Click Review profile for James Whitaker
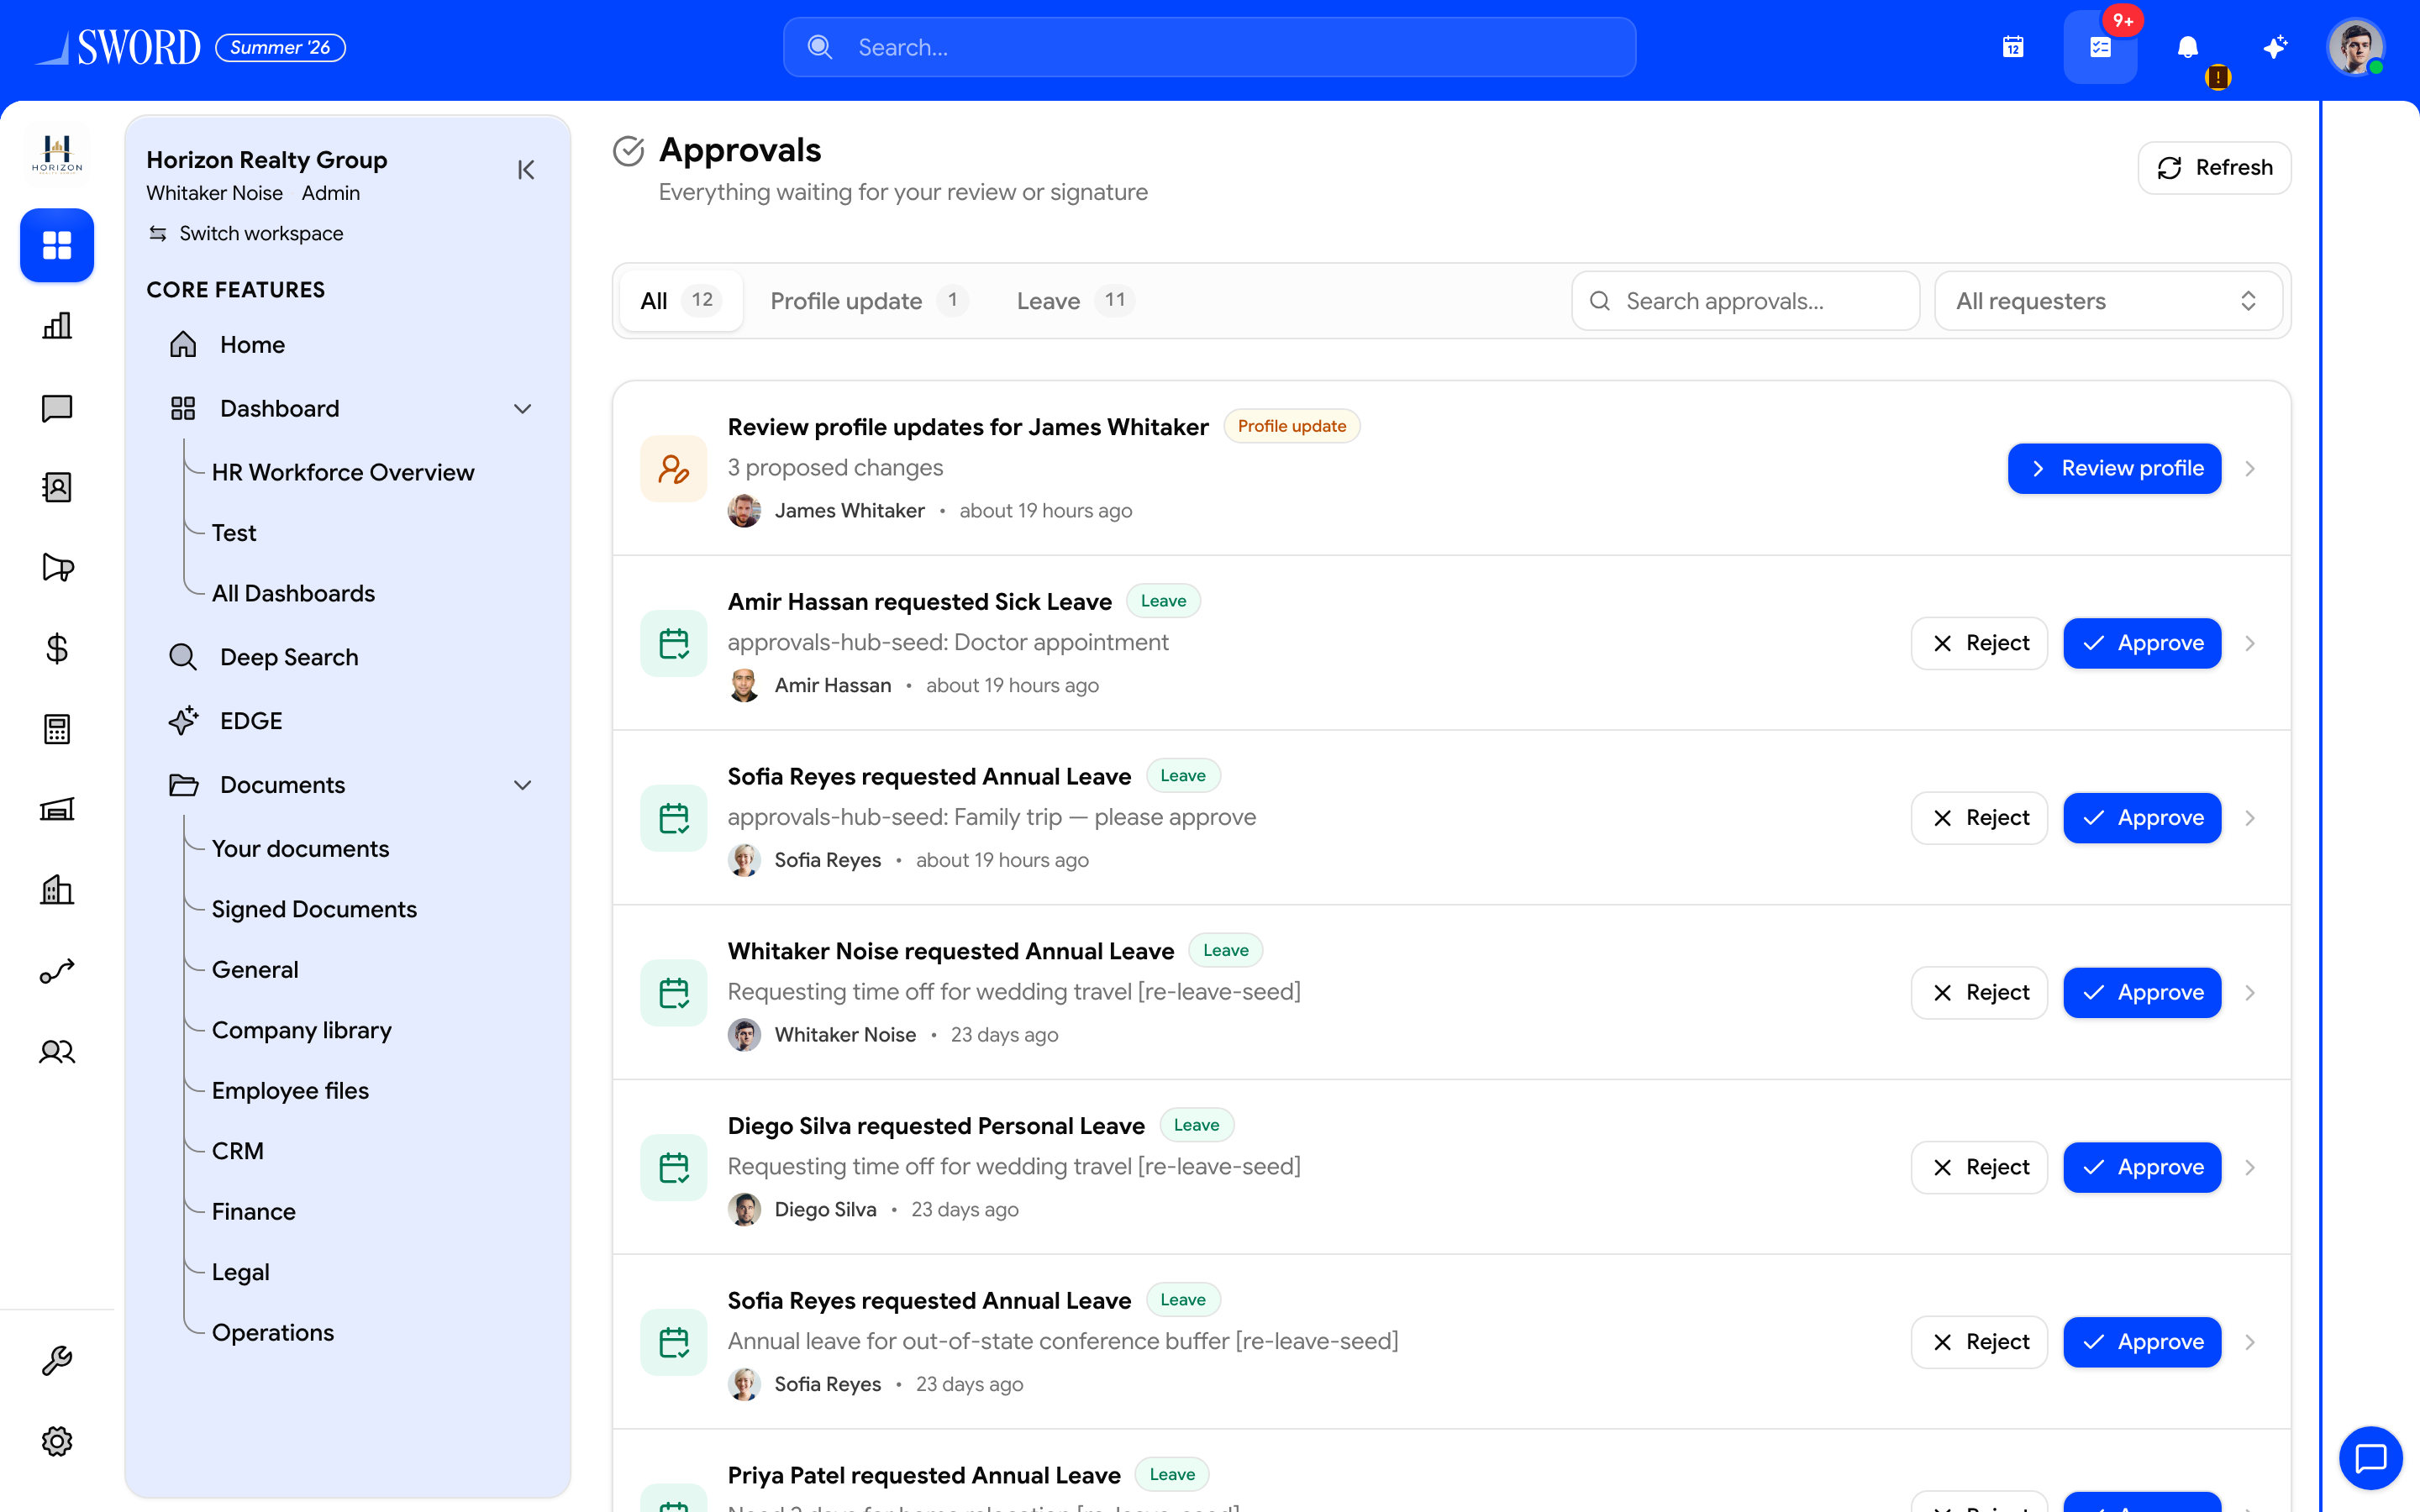Viewport: 2420px width, 1512px height. coord(2114,469)
